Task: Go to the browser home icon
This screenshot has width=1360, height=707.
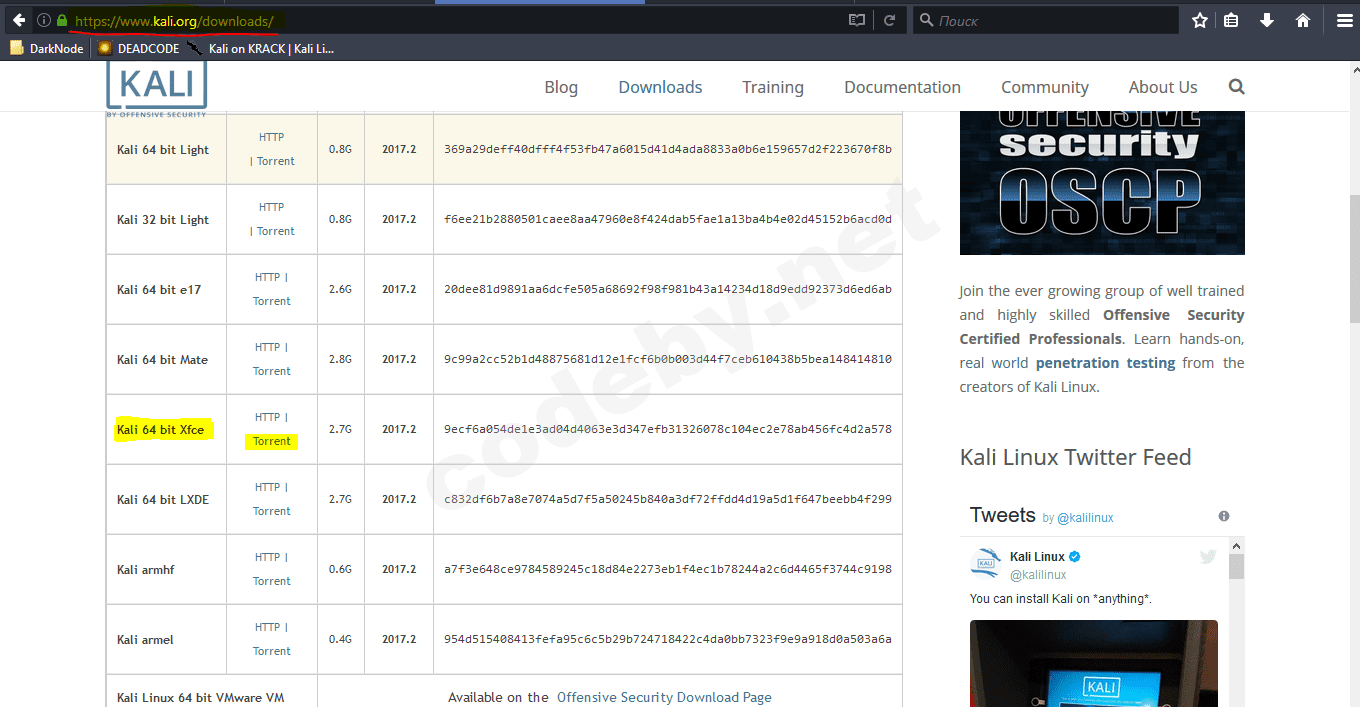Action: coord(1303,20)
